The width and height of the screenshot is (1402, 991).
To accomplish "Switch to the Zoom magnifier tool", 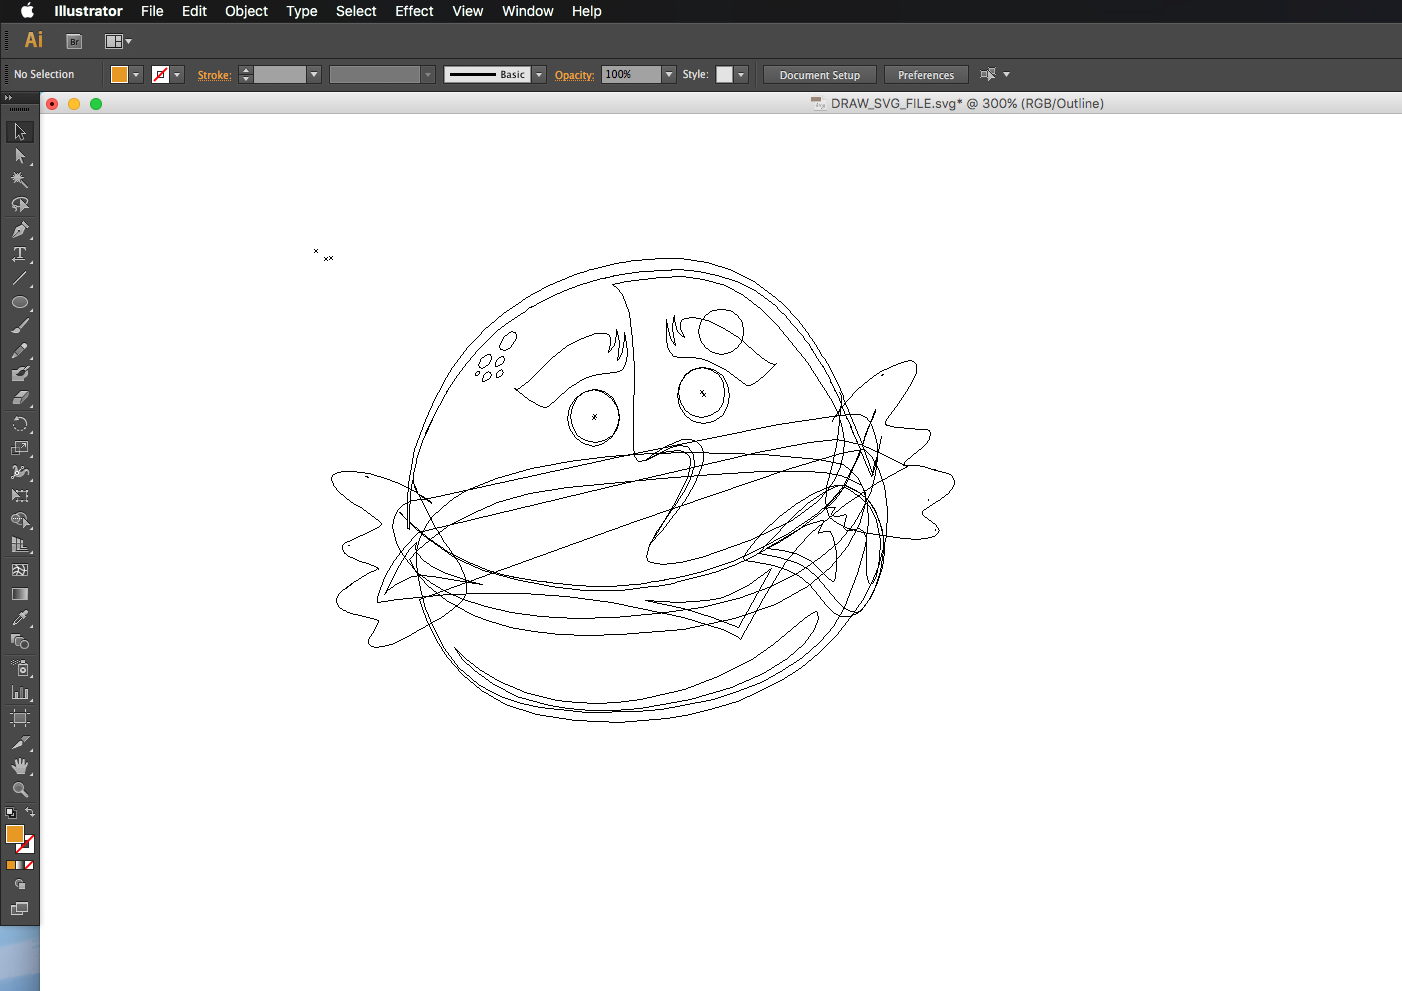I will 19,790.
